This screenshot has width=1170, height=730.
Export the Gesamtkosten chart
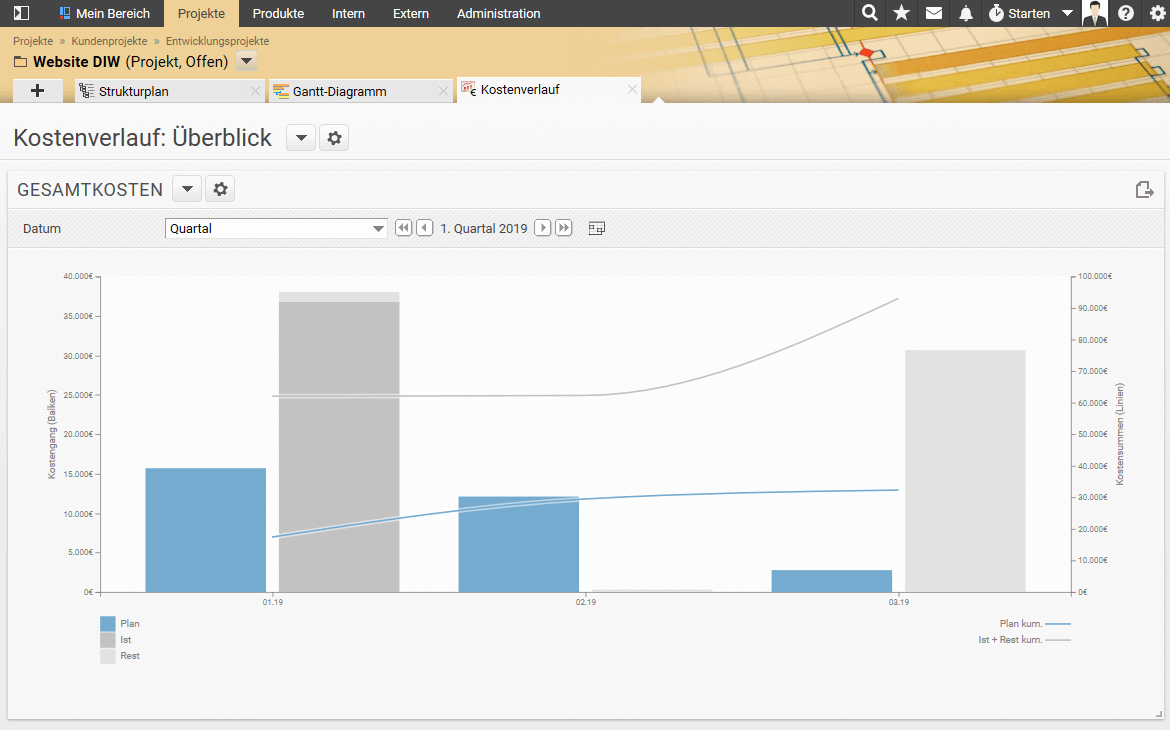tap(1145, 190)
